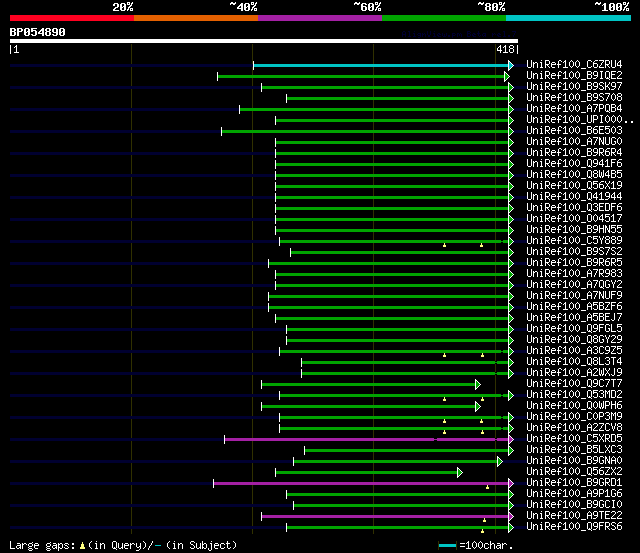Click the BP054890 query name
Screen dimensions: 640x553
click(x=38, y=32)
